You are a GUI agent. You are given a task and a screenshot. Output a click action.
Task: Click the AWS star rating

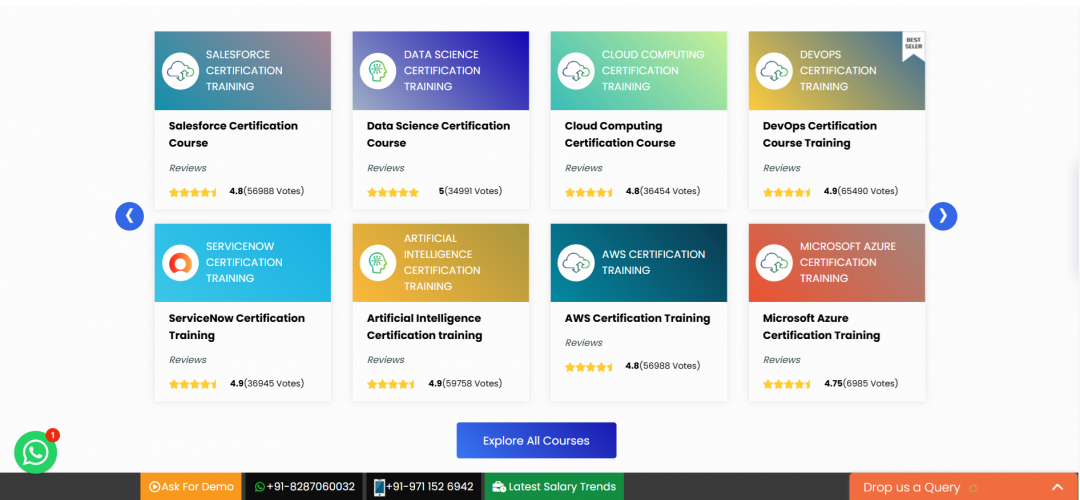pos(589,367)
